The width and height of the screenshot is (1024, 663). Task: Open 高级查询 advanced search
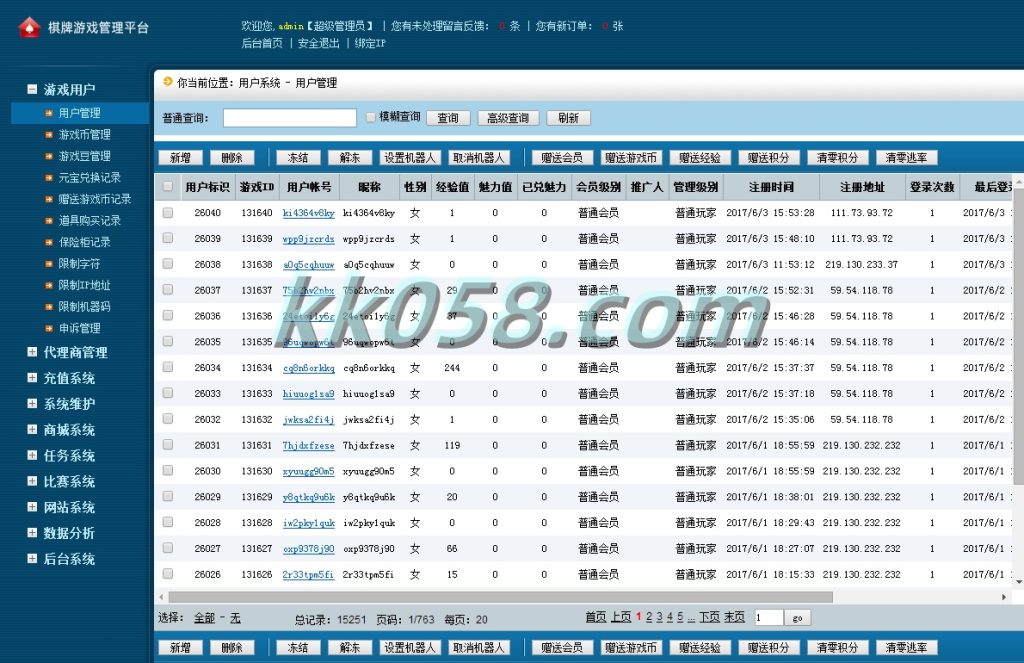click(508, 118)
